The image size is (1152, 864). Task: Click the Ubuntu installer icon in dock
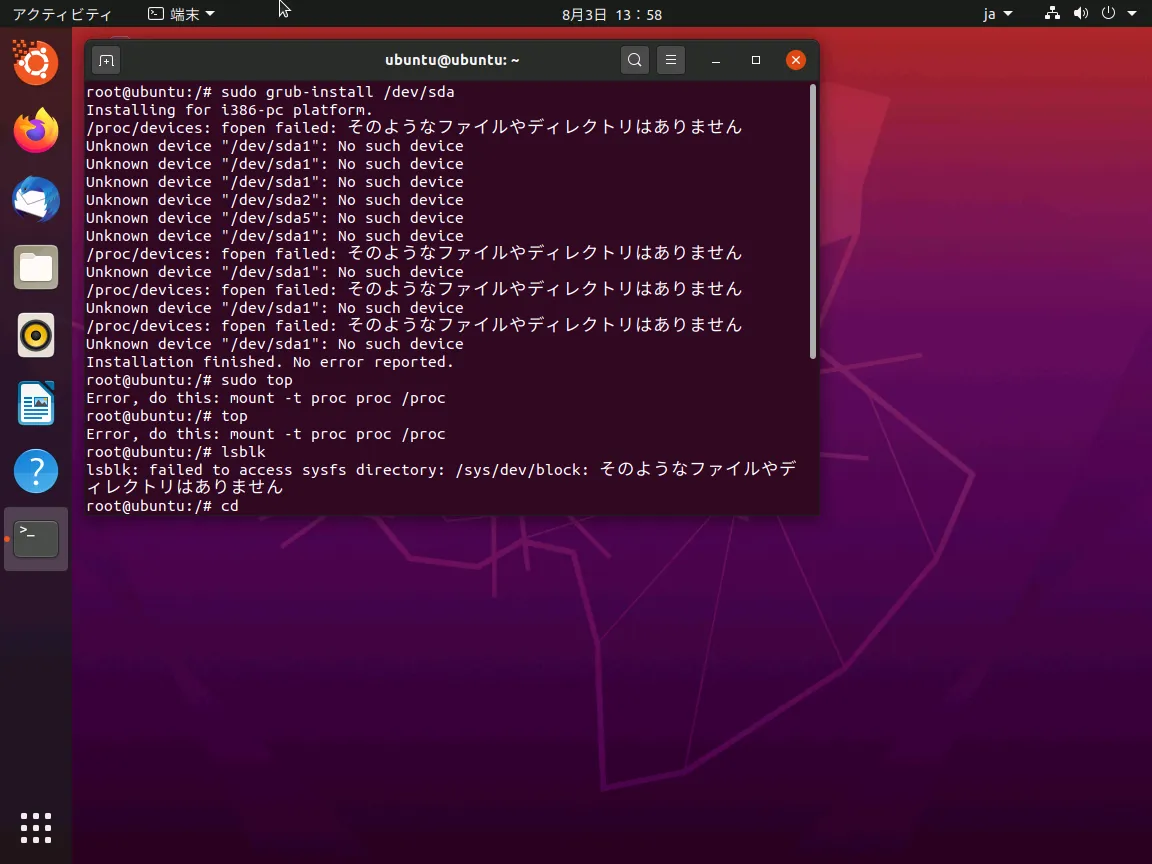coord(36,63)
